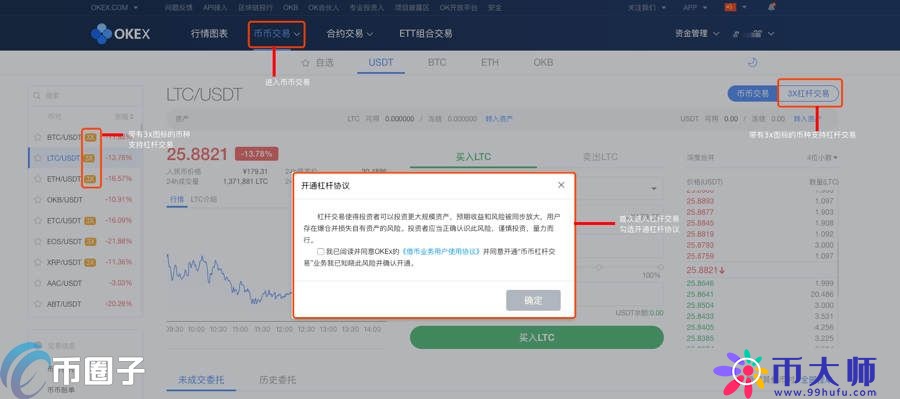This screenshot has height=399, width=900.
Task: Star the XRP/USDT pair
Action: (x=39, y=262)
